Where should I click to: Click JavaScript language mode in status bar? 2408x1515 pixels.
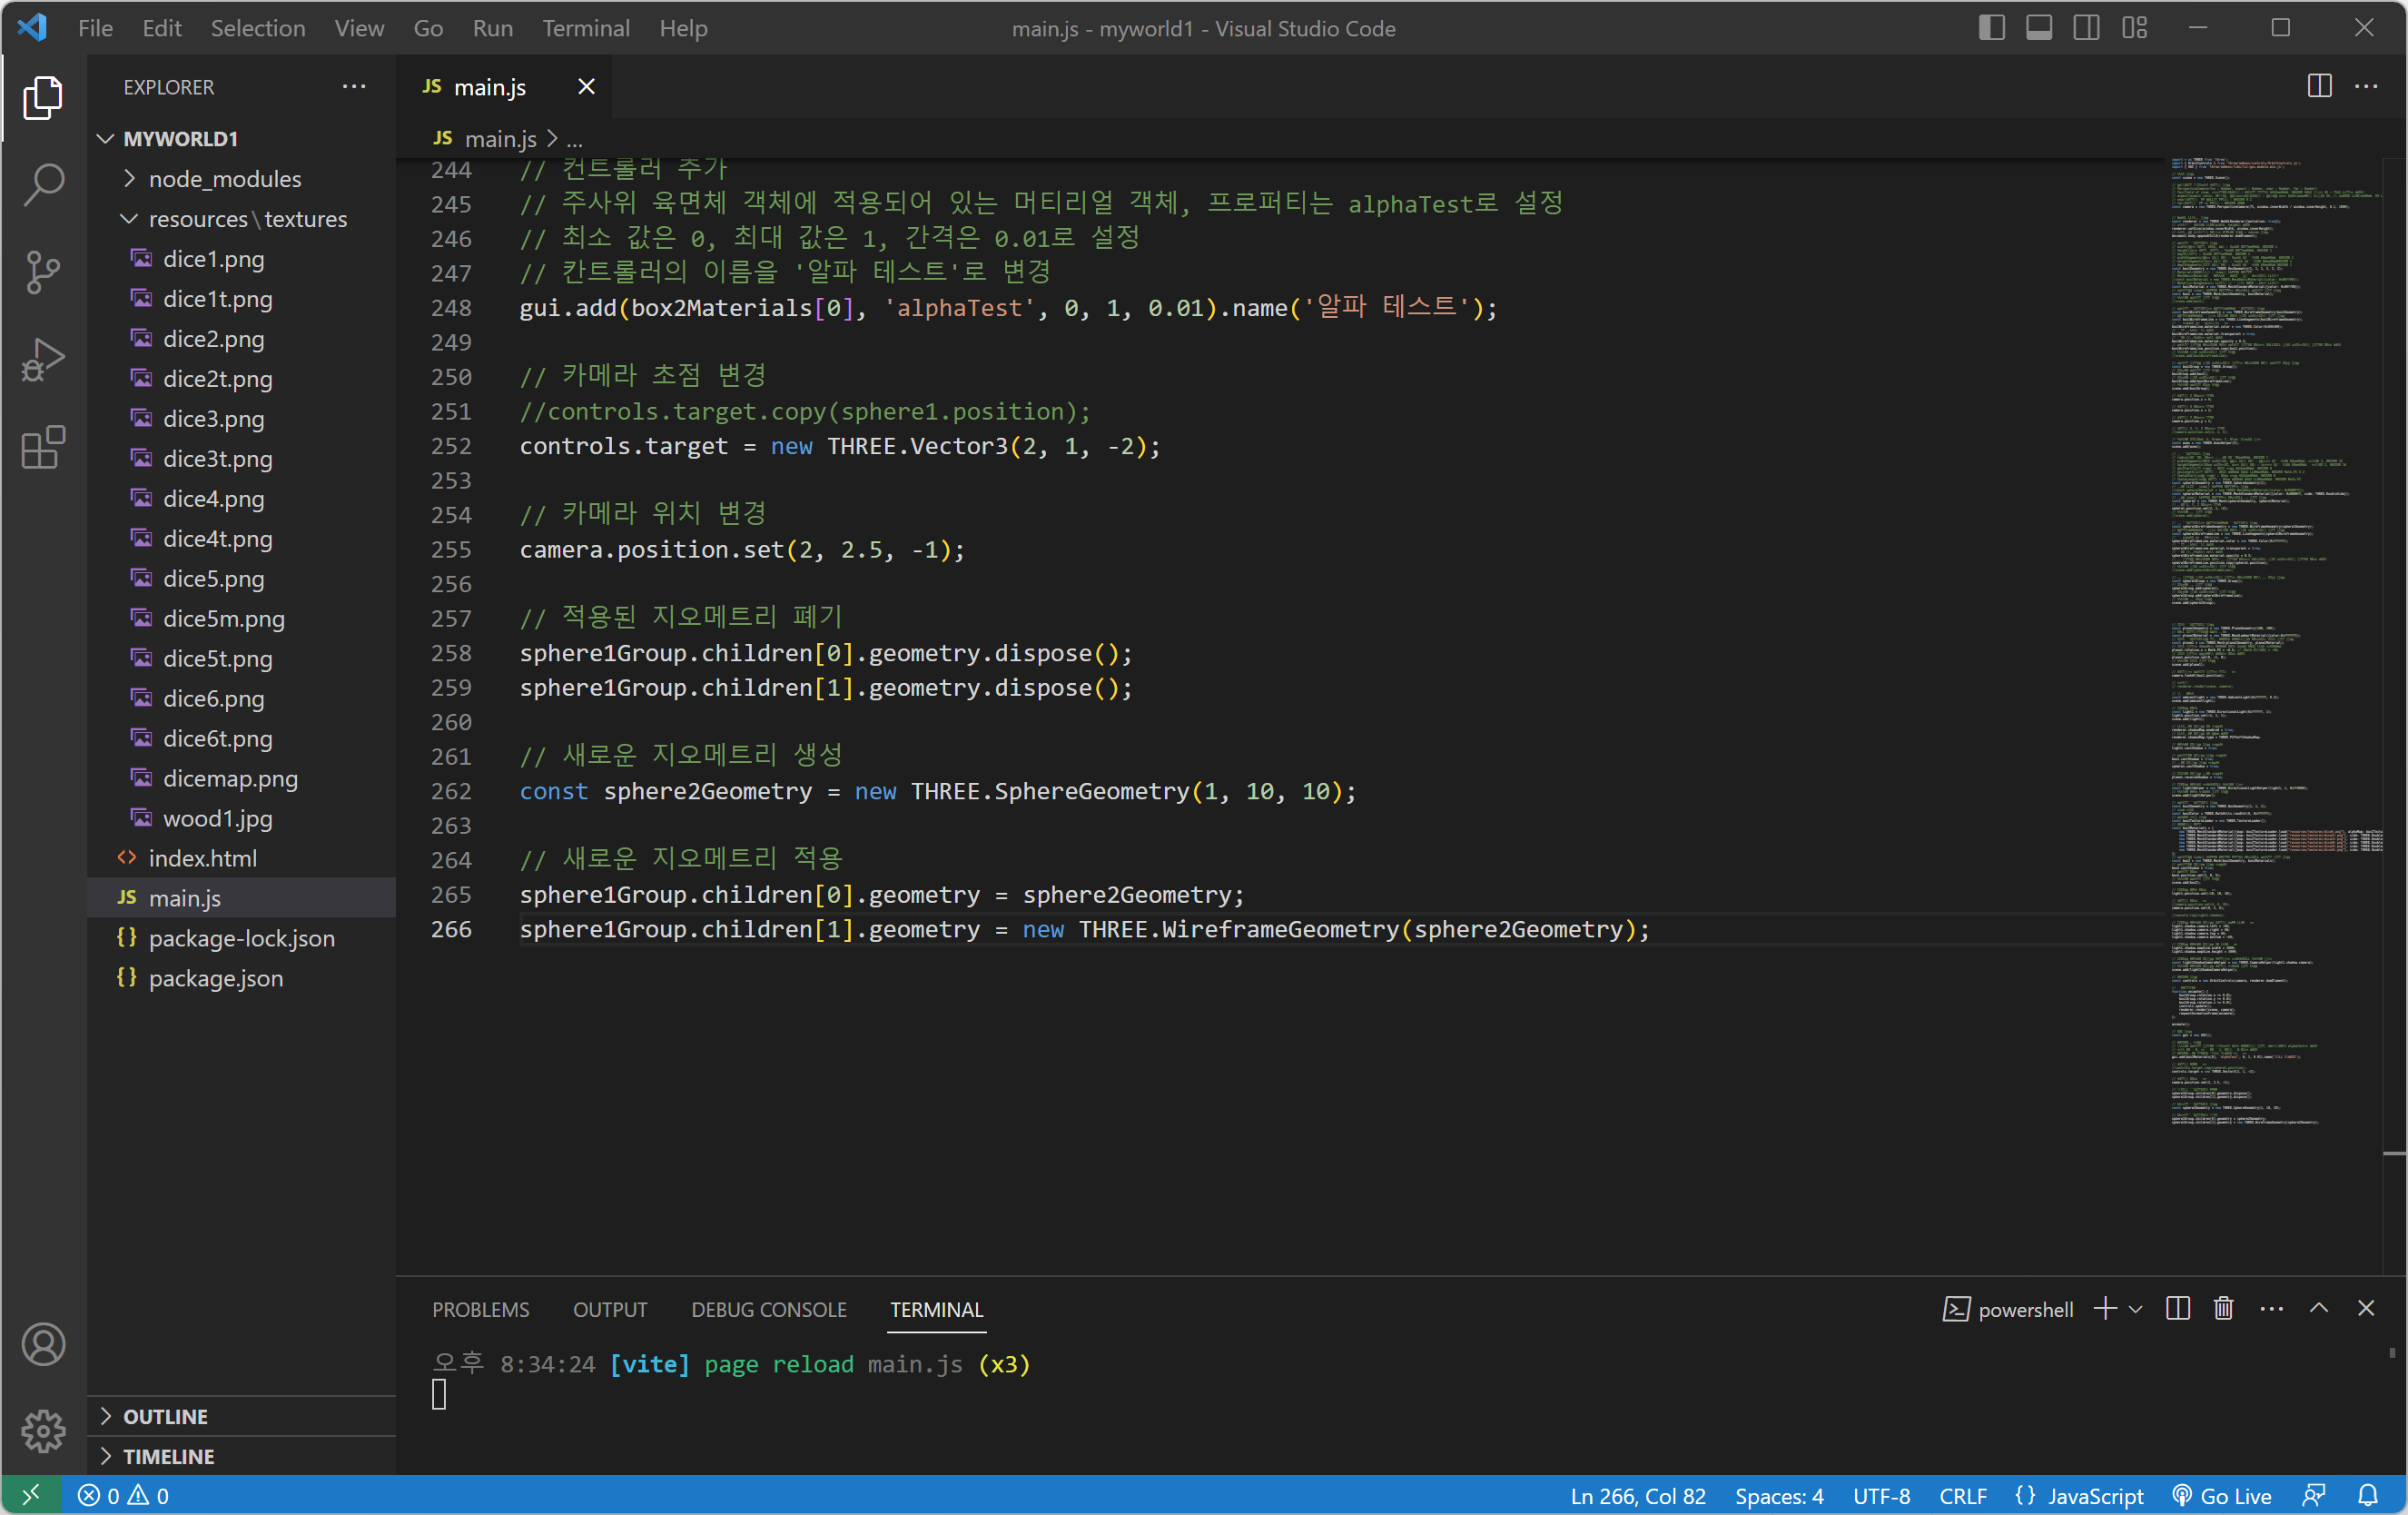(2094, 1495)
